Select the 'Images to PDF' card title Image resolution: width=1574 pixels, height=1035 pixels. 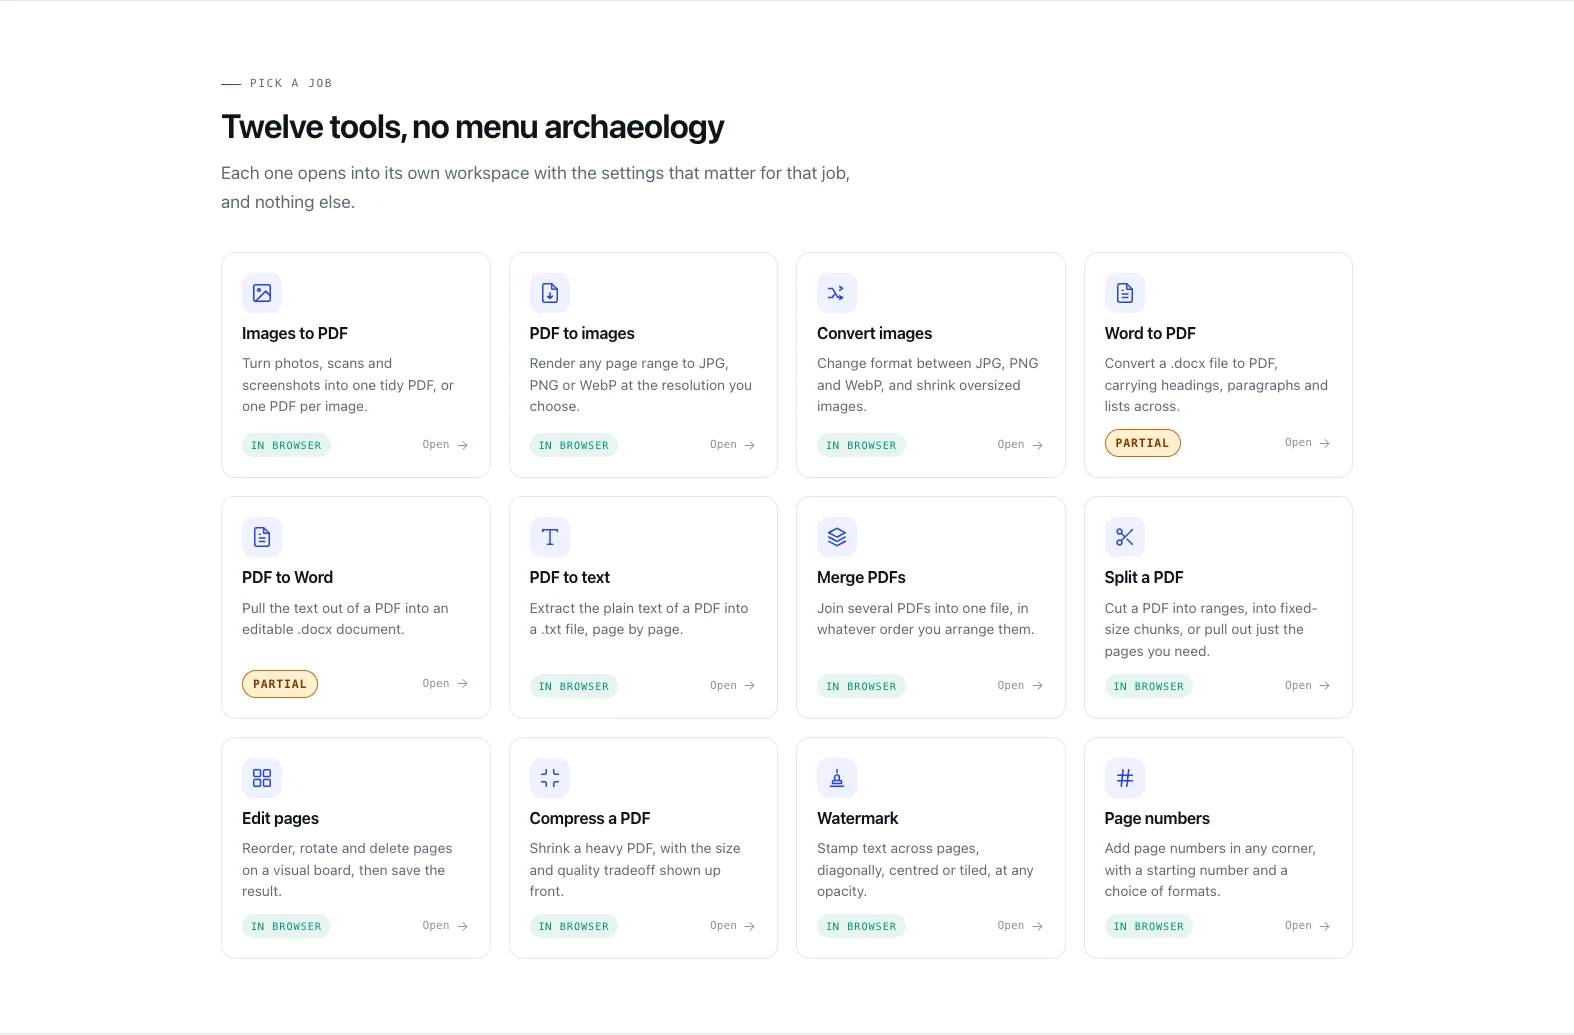(295, 333)
